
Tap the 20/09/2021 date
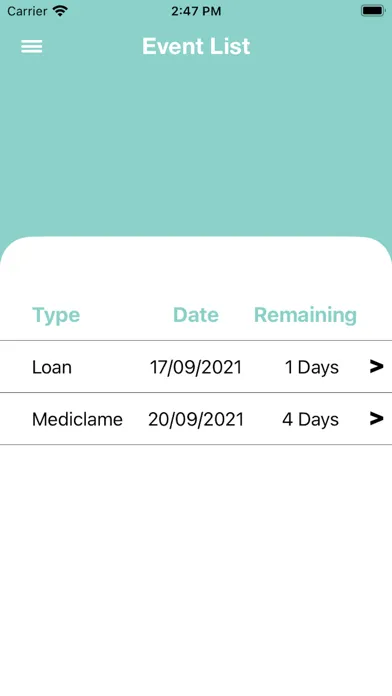click(196, 419)
